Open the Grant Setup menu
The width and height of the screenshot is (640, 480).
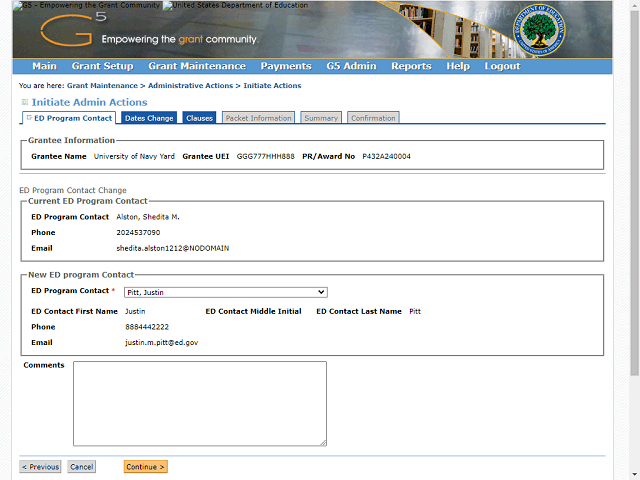pos(102,66)
